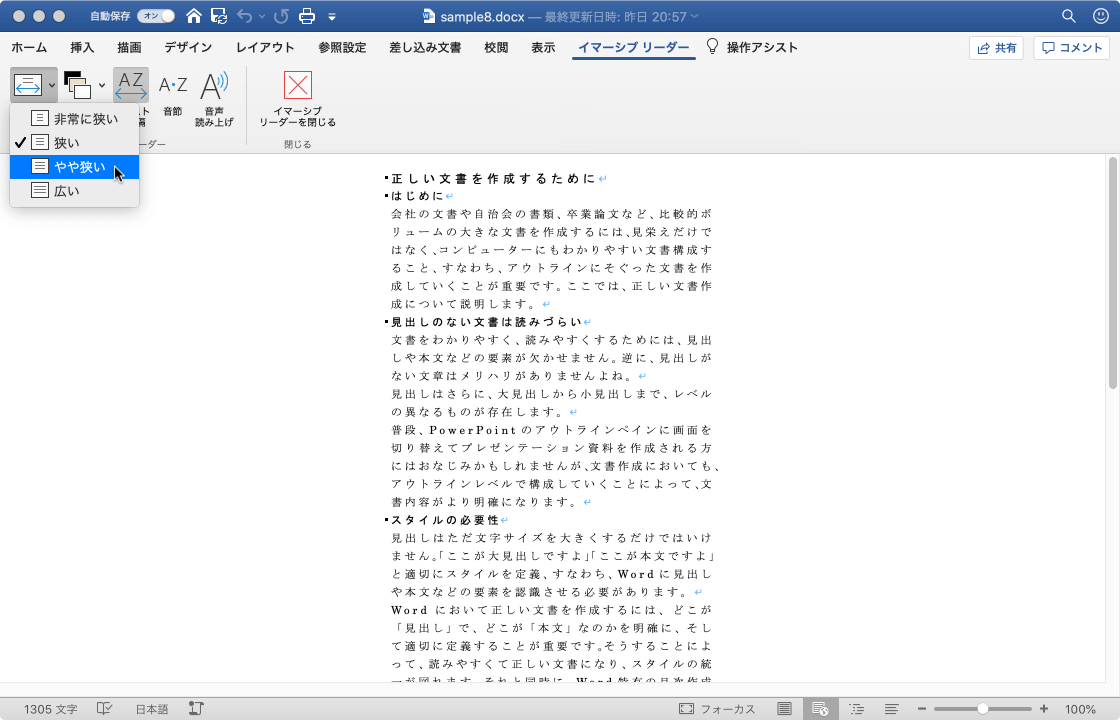The image size is (1120, 720).
Task: Switch to the デザイン tab
Action: pyautogui.click(x=188, y=47)
